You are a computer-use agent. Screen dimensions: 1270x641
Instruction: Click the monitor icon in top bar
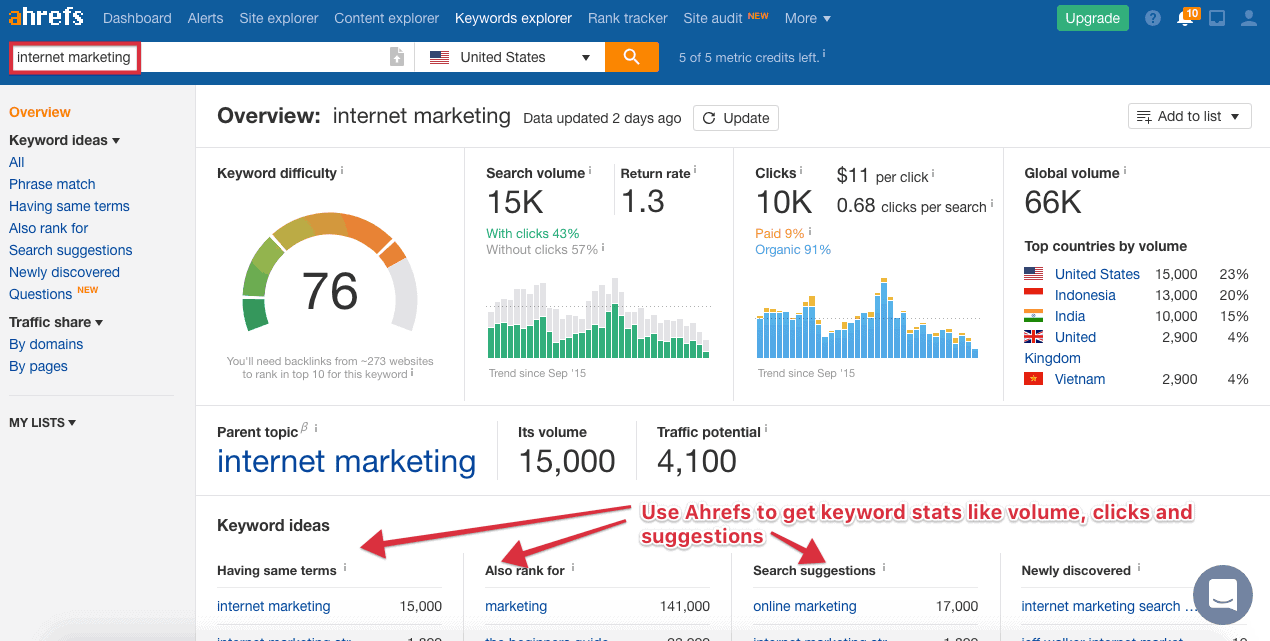click(1217, 18)
